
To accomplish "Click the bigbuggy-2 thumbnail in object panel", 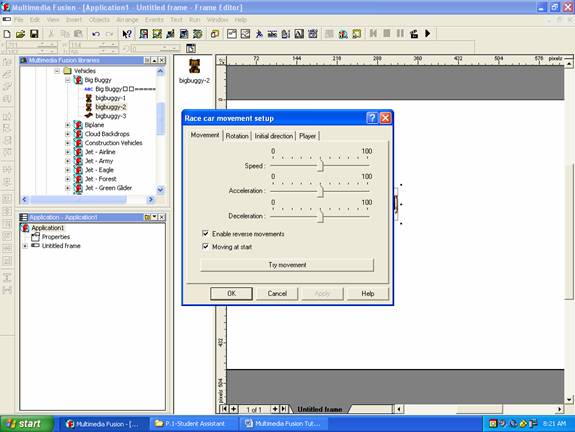I will (x=194, y=66).
